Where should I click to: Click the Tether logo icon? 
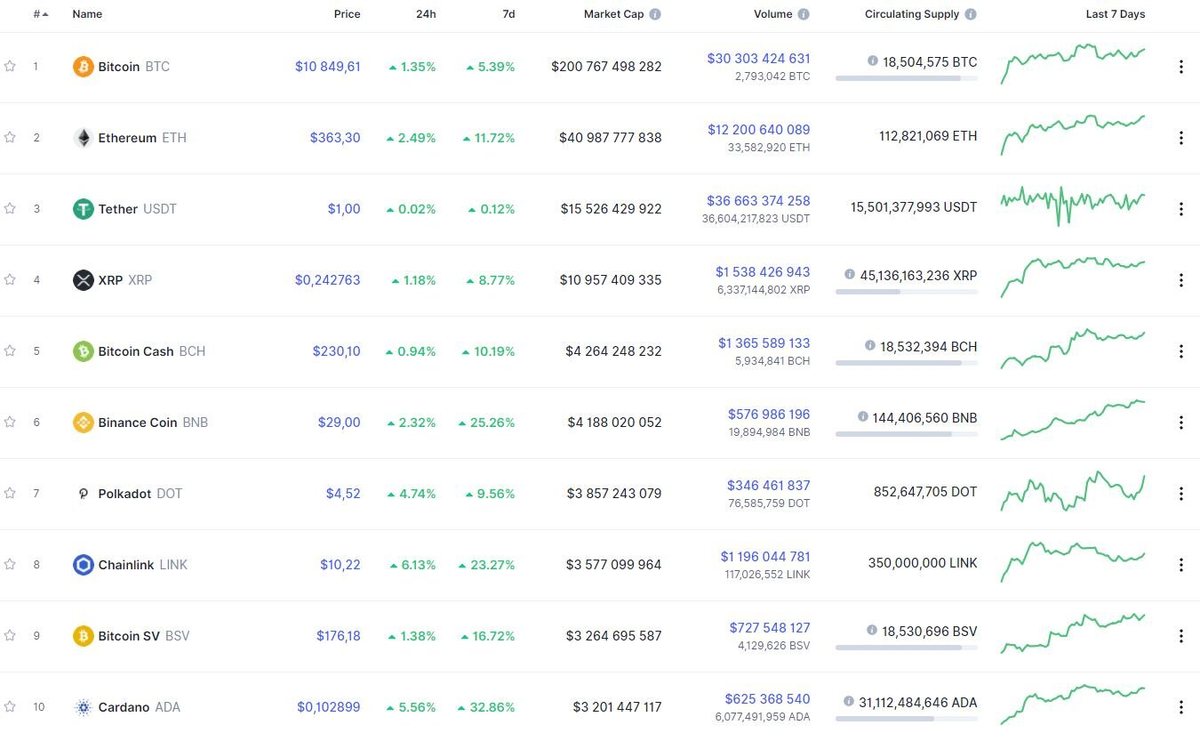(x=83, y=209)
